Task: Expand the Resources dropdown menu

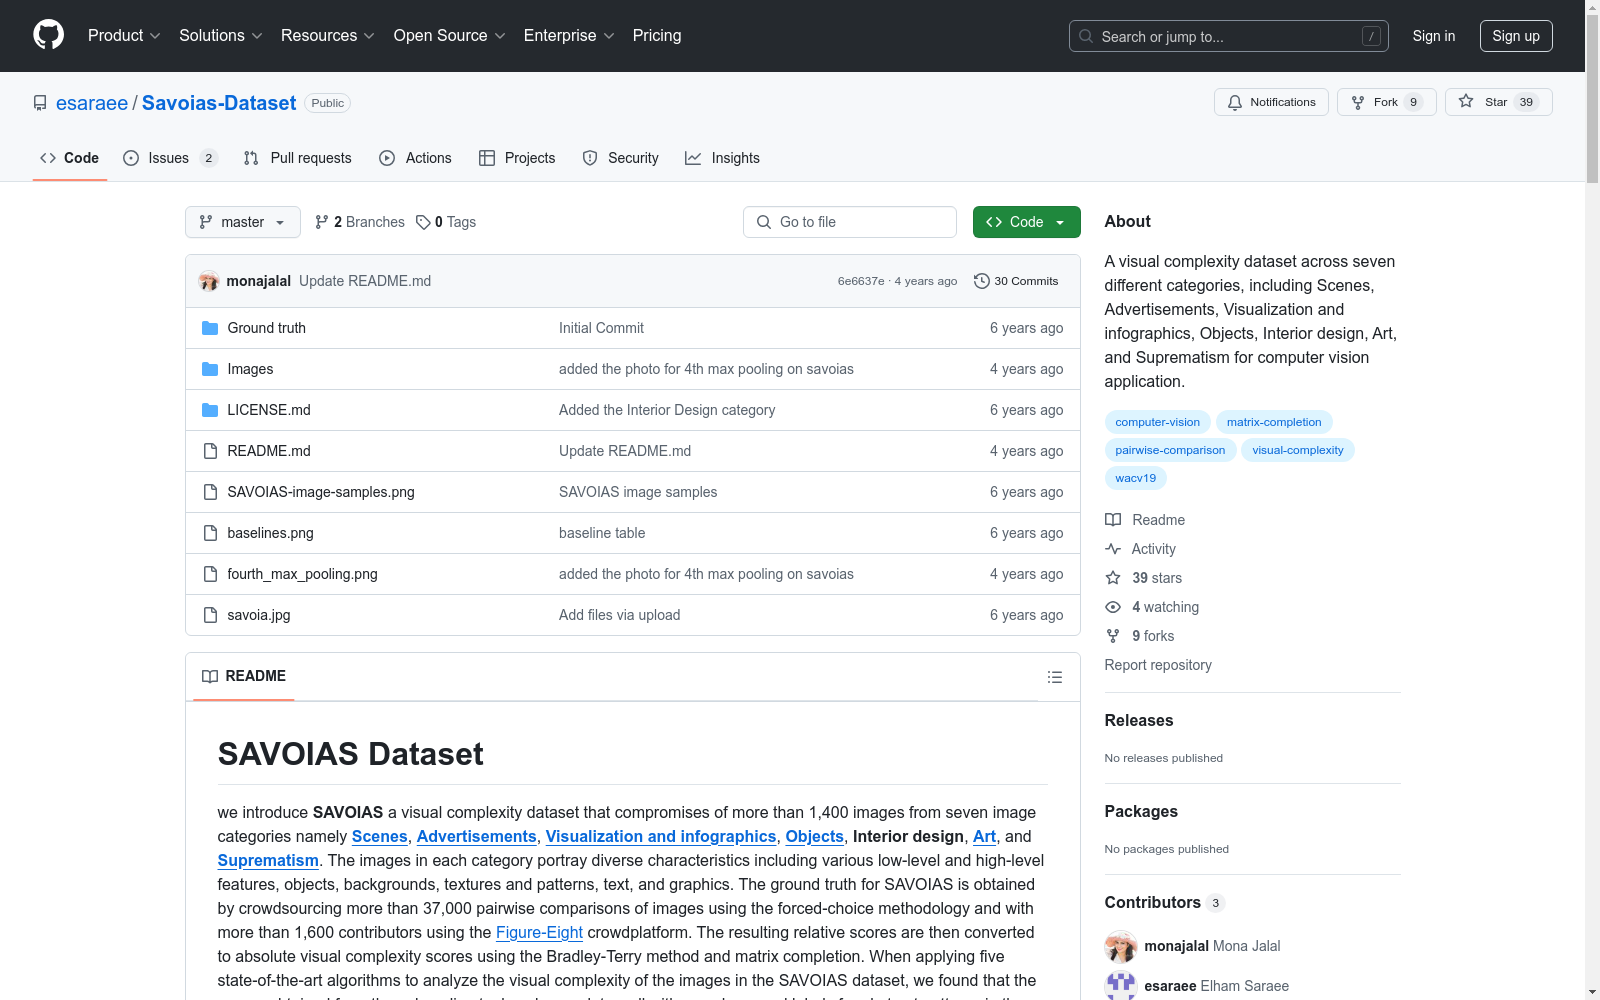Action: tap(328, 35)
